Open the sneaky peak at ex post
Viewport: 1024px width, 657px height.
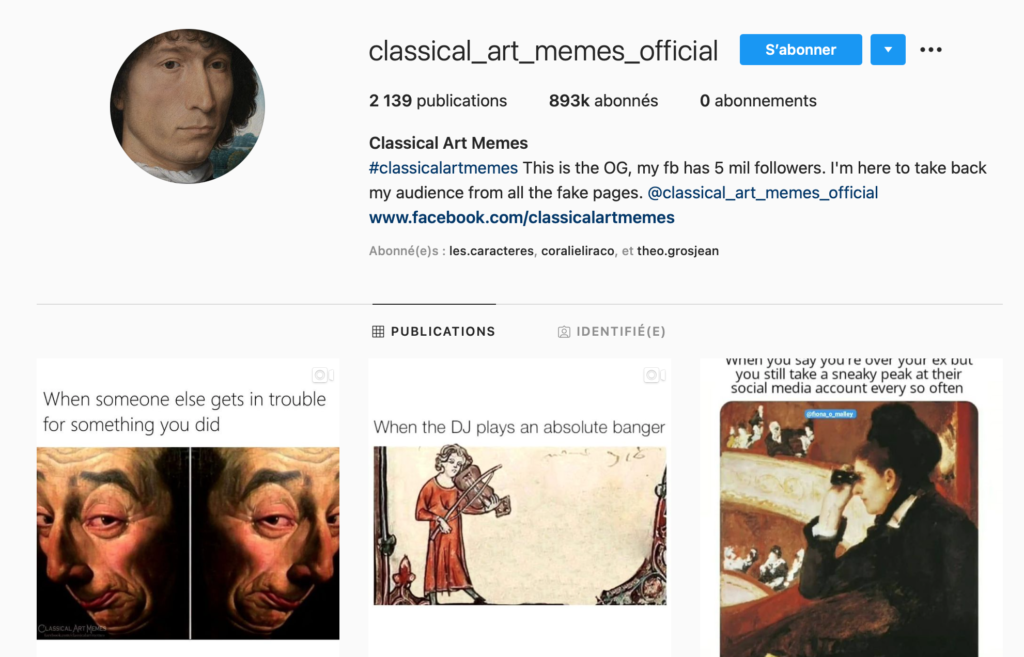pos(851,507)
